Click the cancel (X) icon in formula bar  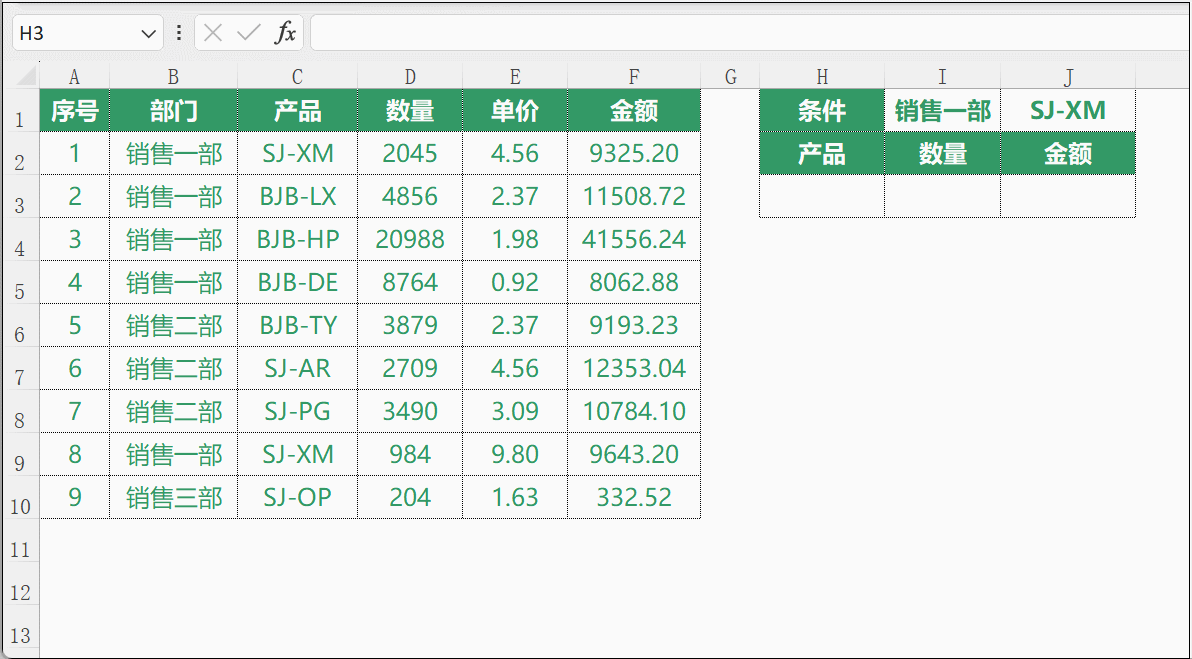(213, 33)
